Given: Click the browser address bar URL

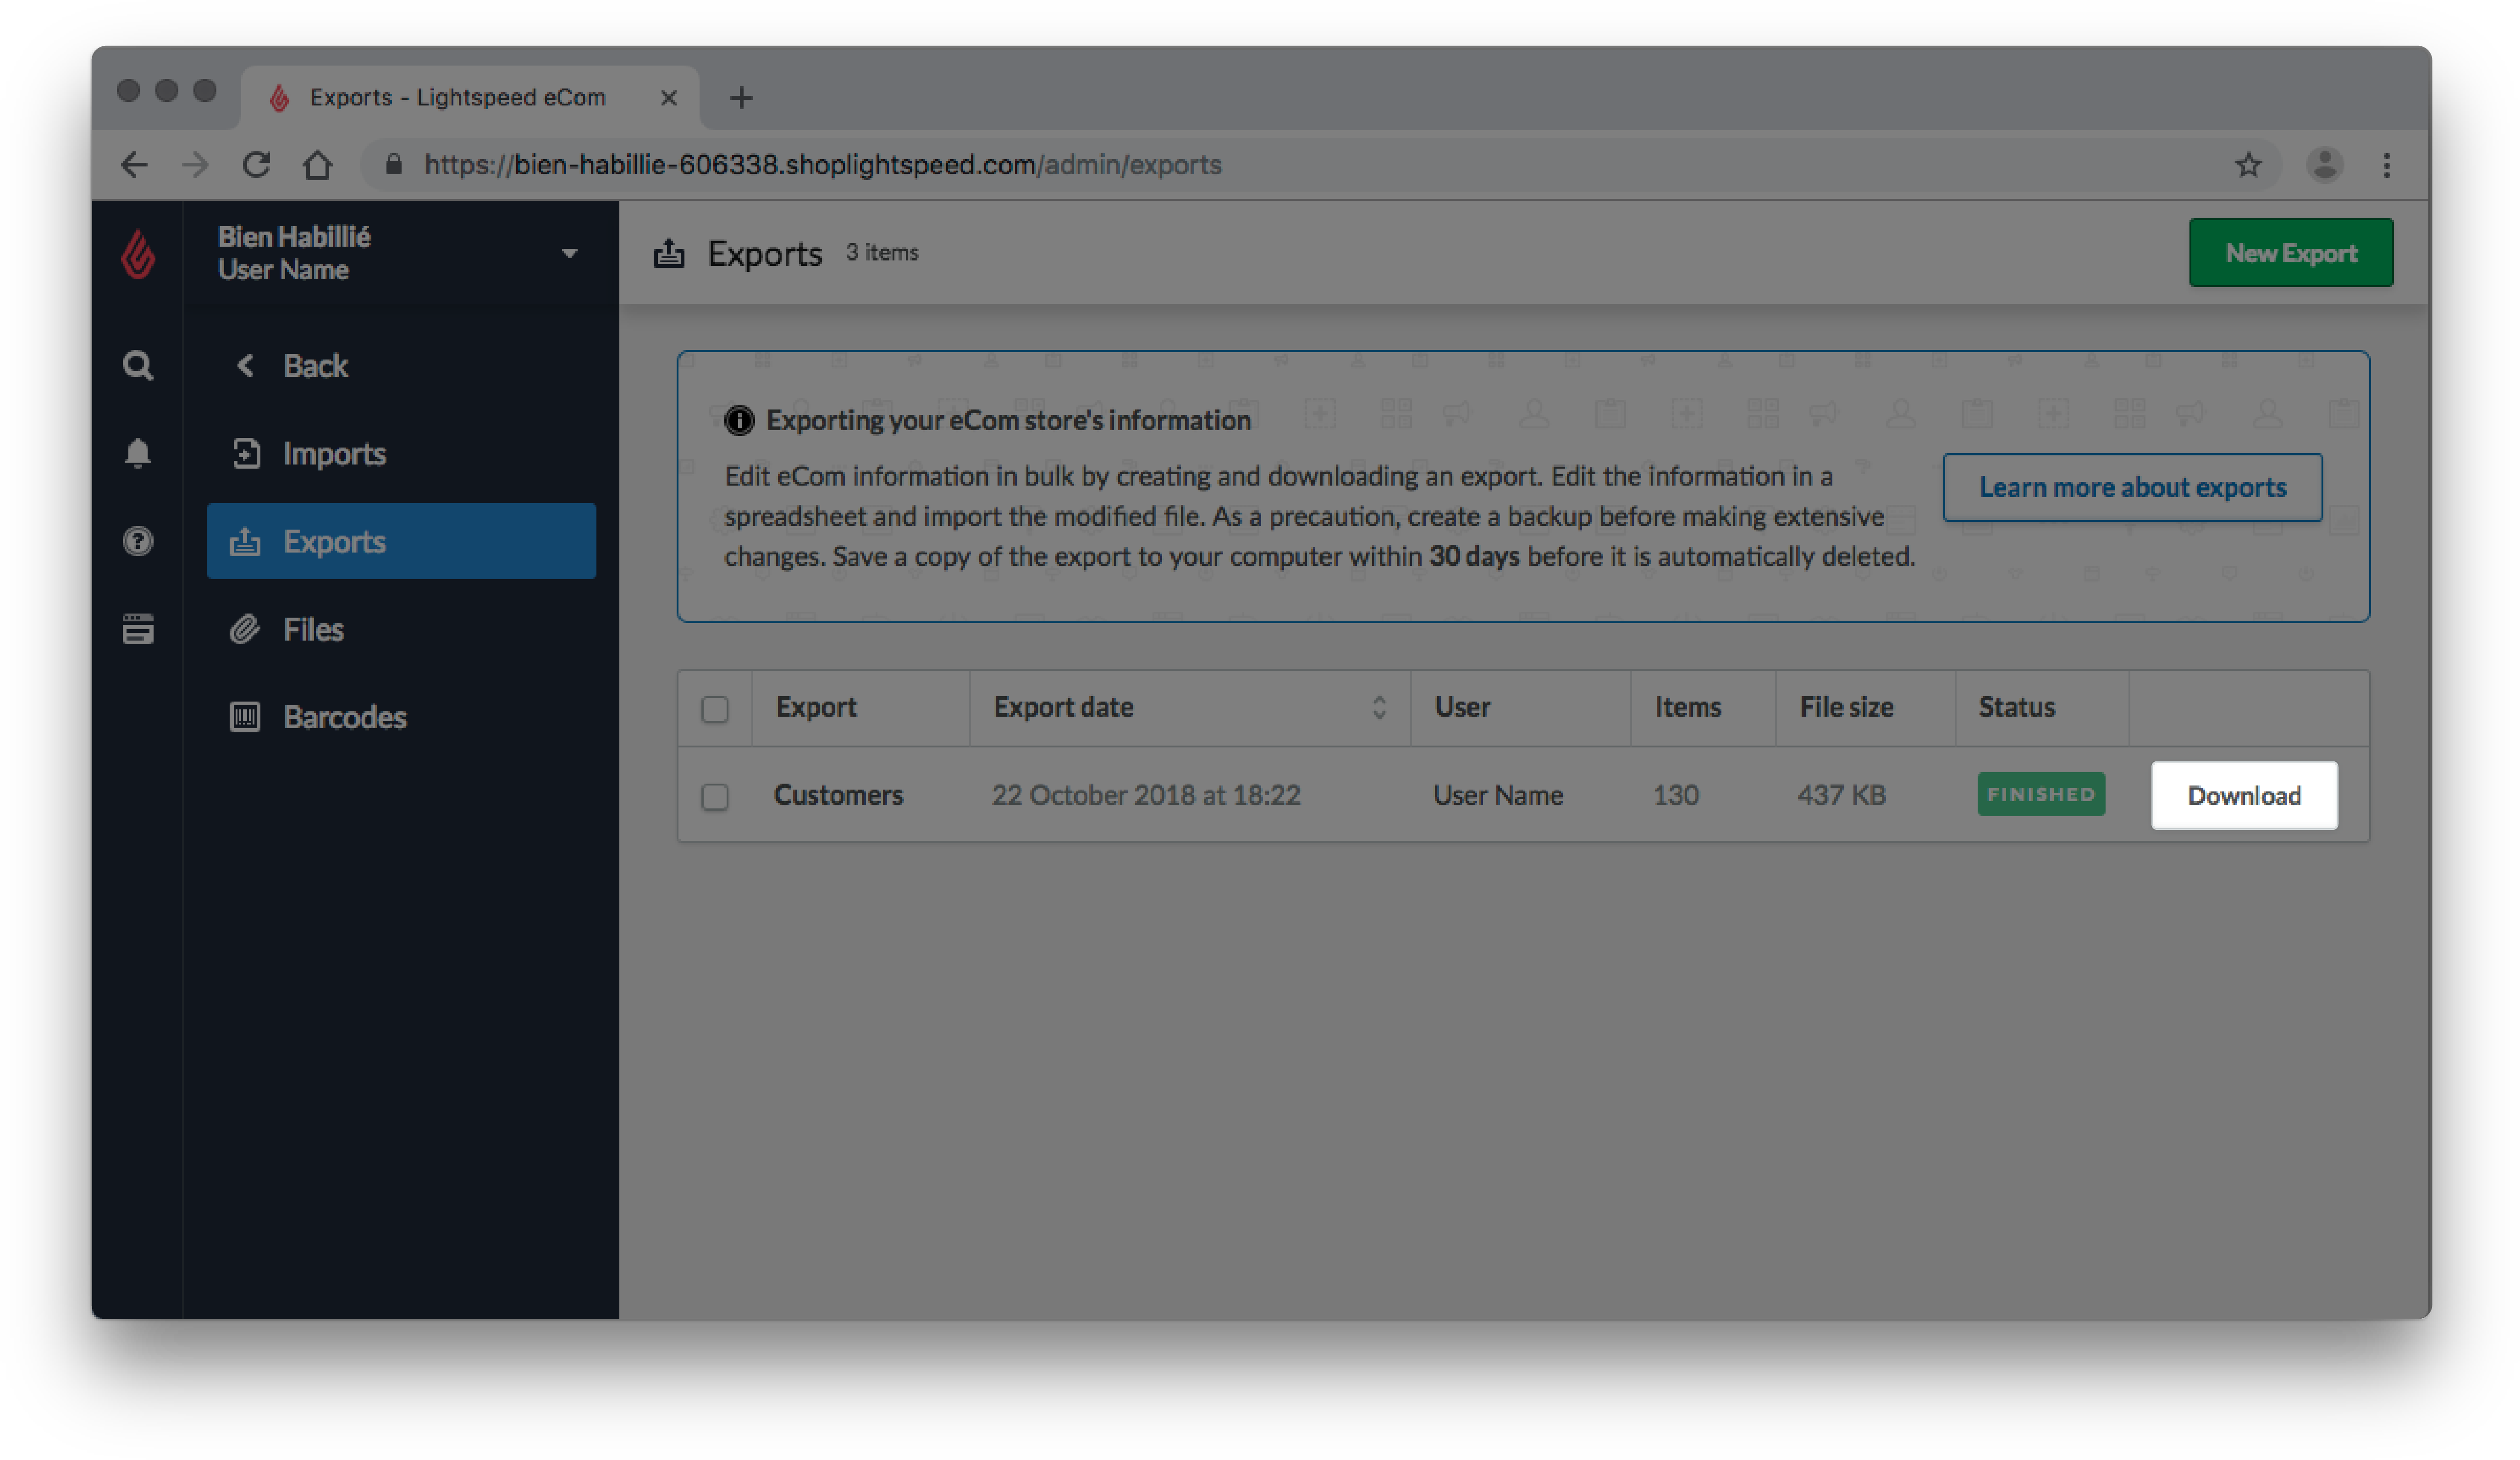Looking at the screenshot, I should (x=823, y=165).
